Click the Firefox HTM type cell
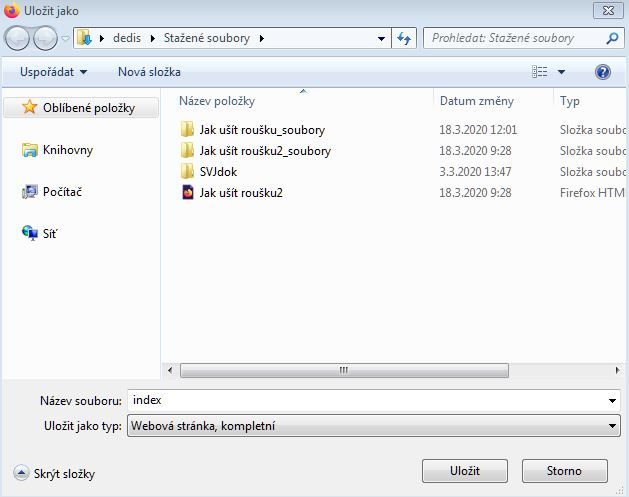Screen dimensions: 629x497 click(x=592, y=193)
